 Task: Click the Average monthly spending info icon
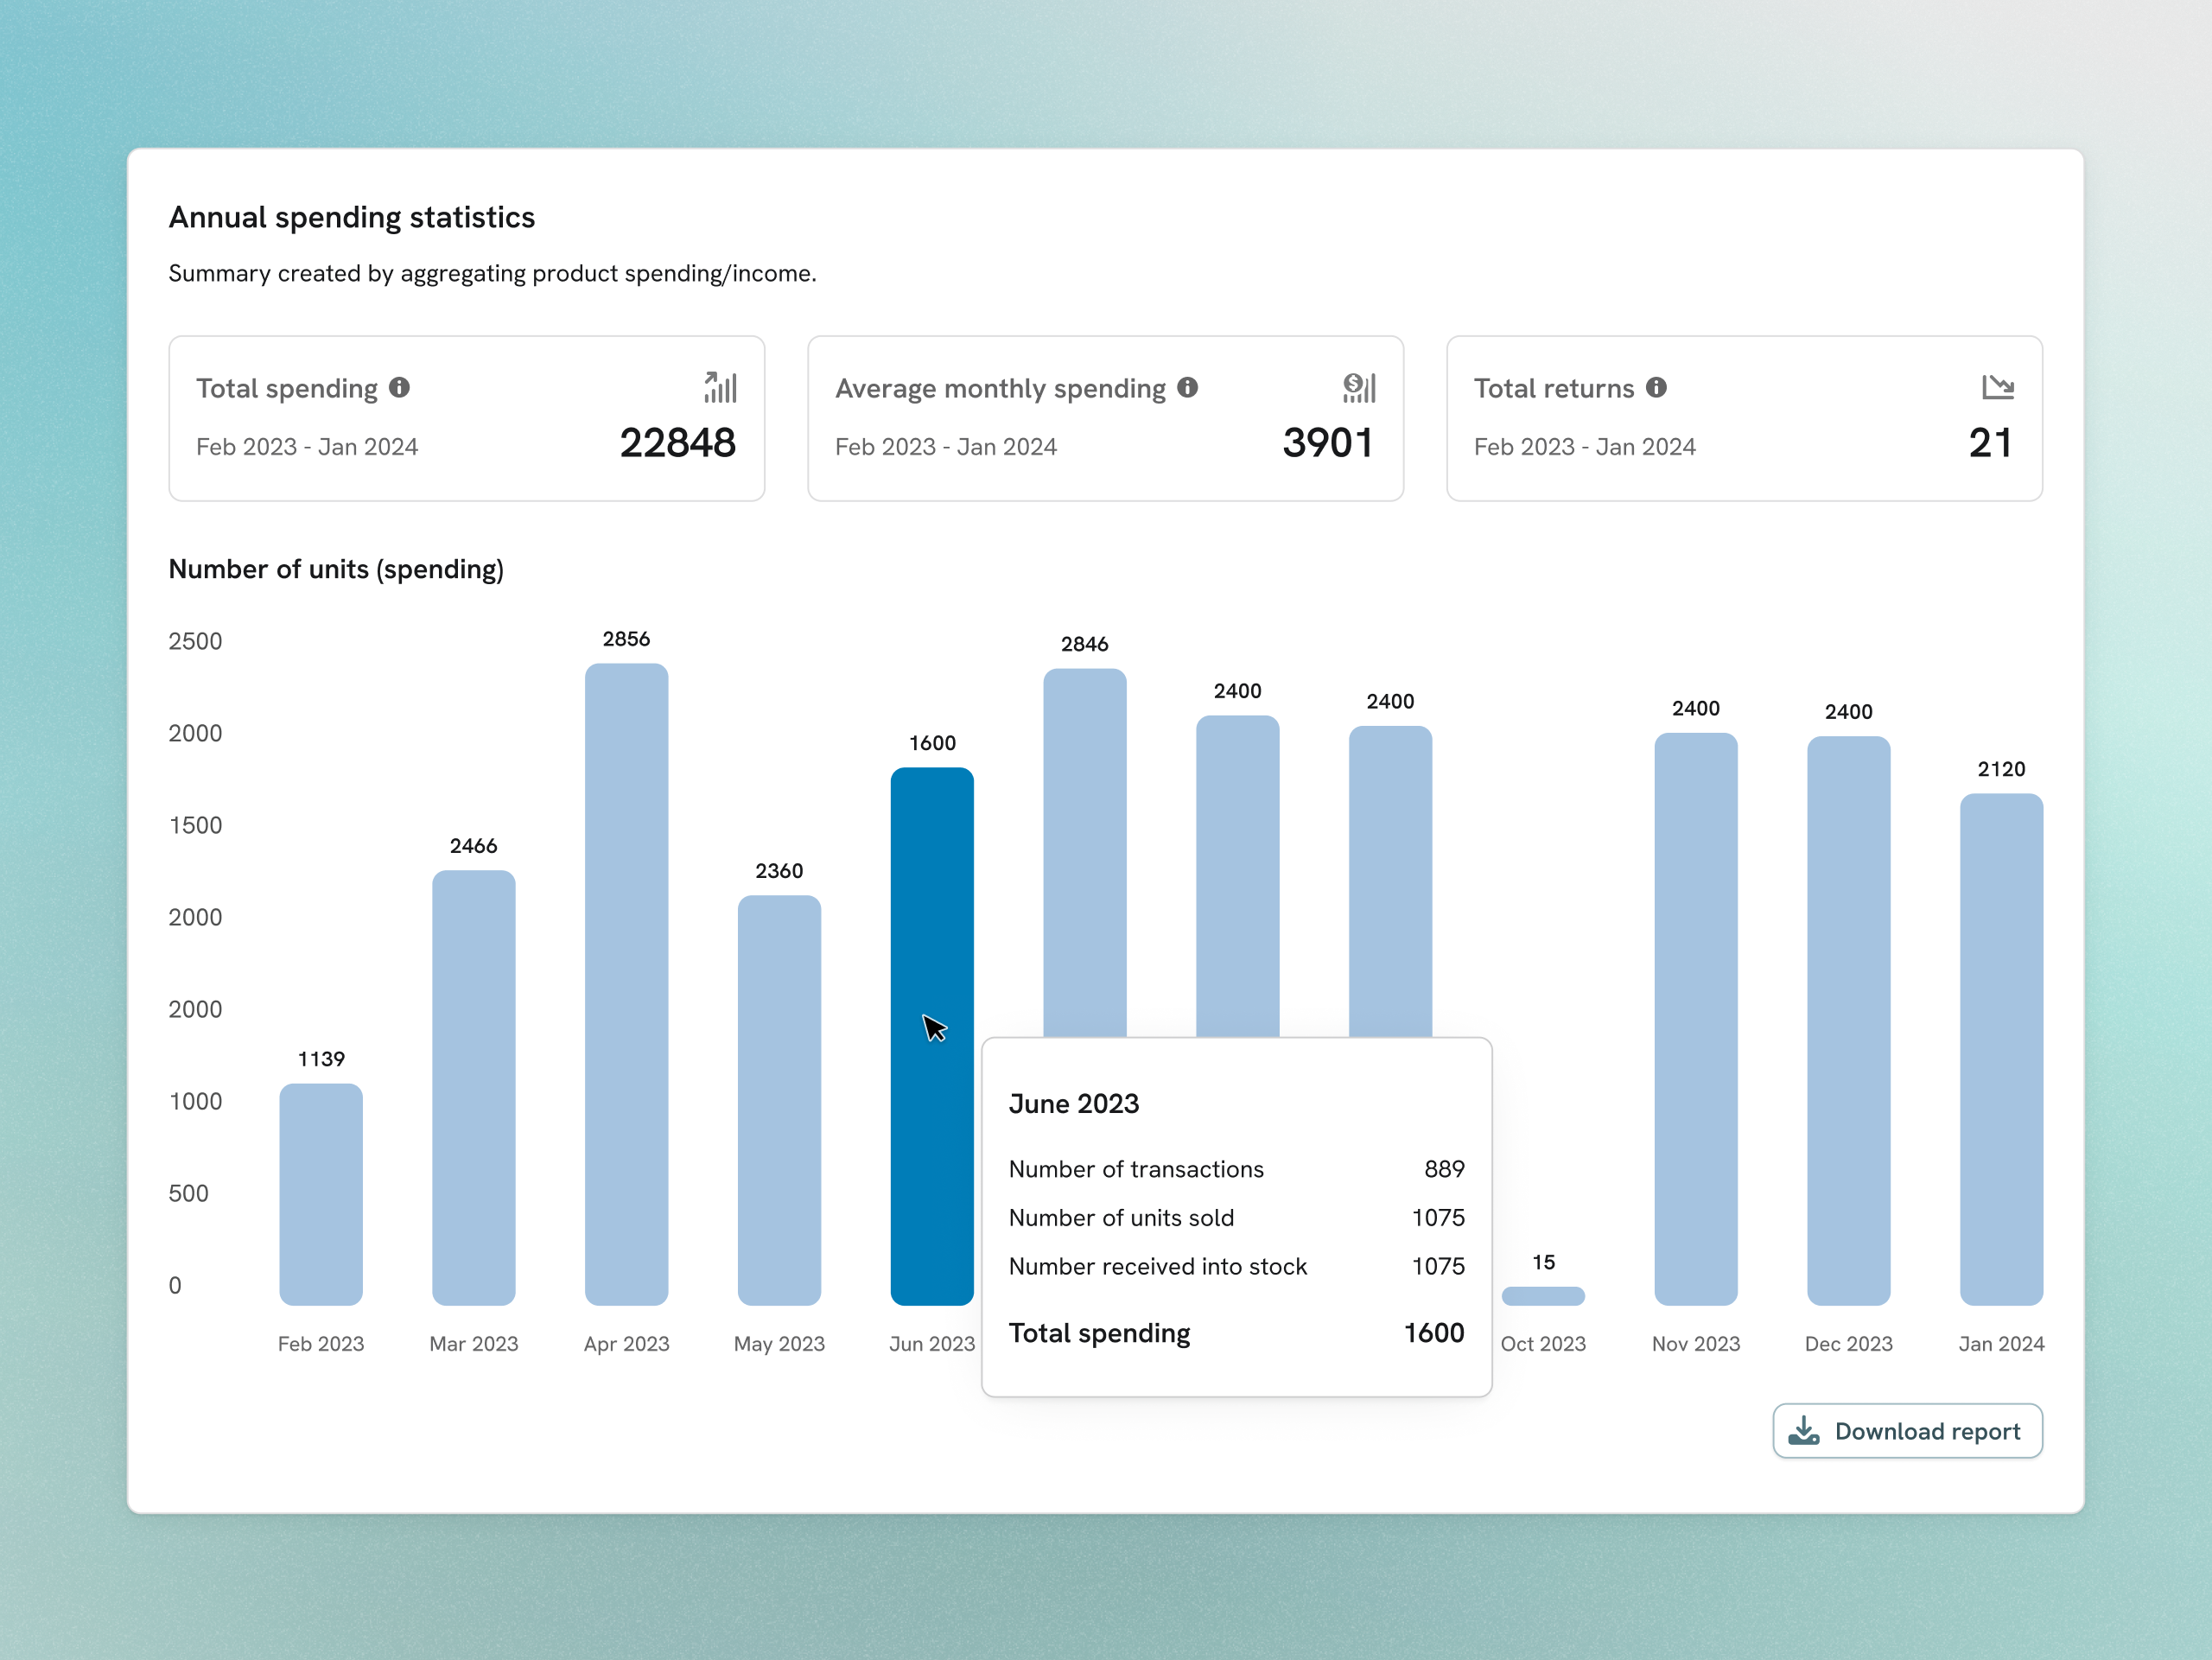(1190, 389)
